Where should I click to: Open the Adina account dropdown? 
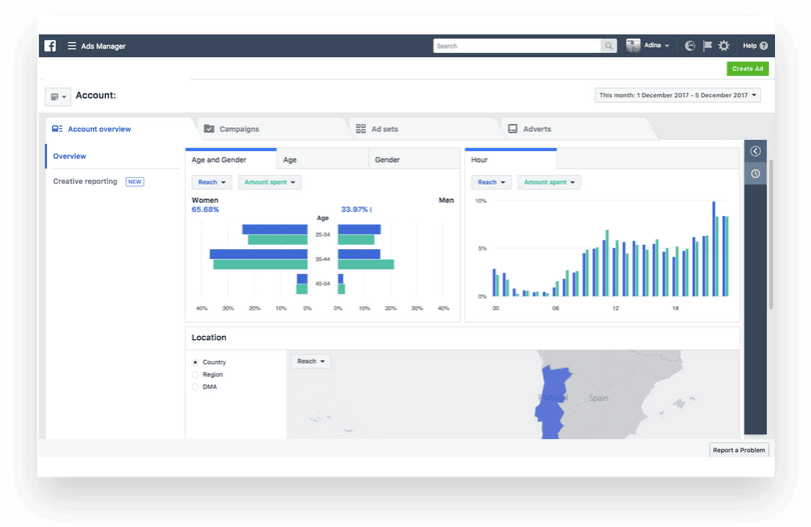656,46
